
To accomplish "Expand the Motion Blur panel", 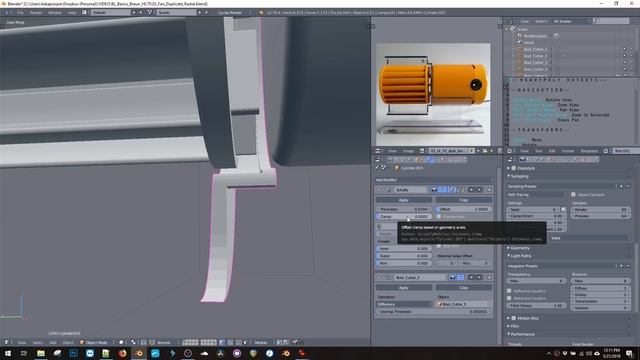I will pos(509,318).
